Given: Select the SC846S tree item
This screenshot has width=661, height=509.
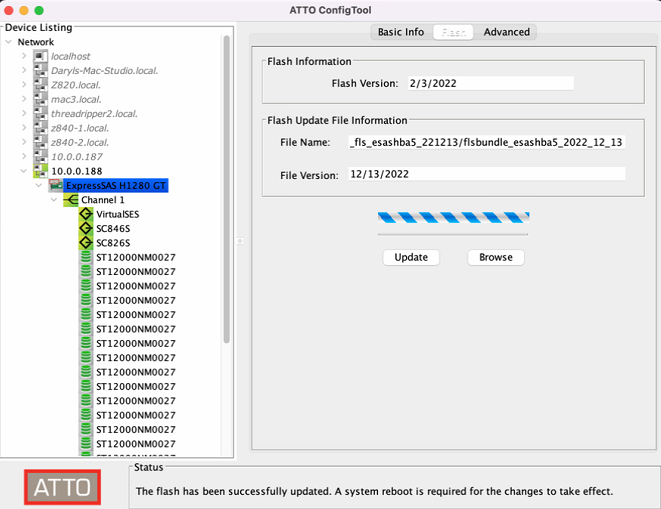Looking at the screenshot, I should point(113,229).
